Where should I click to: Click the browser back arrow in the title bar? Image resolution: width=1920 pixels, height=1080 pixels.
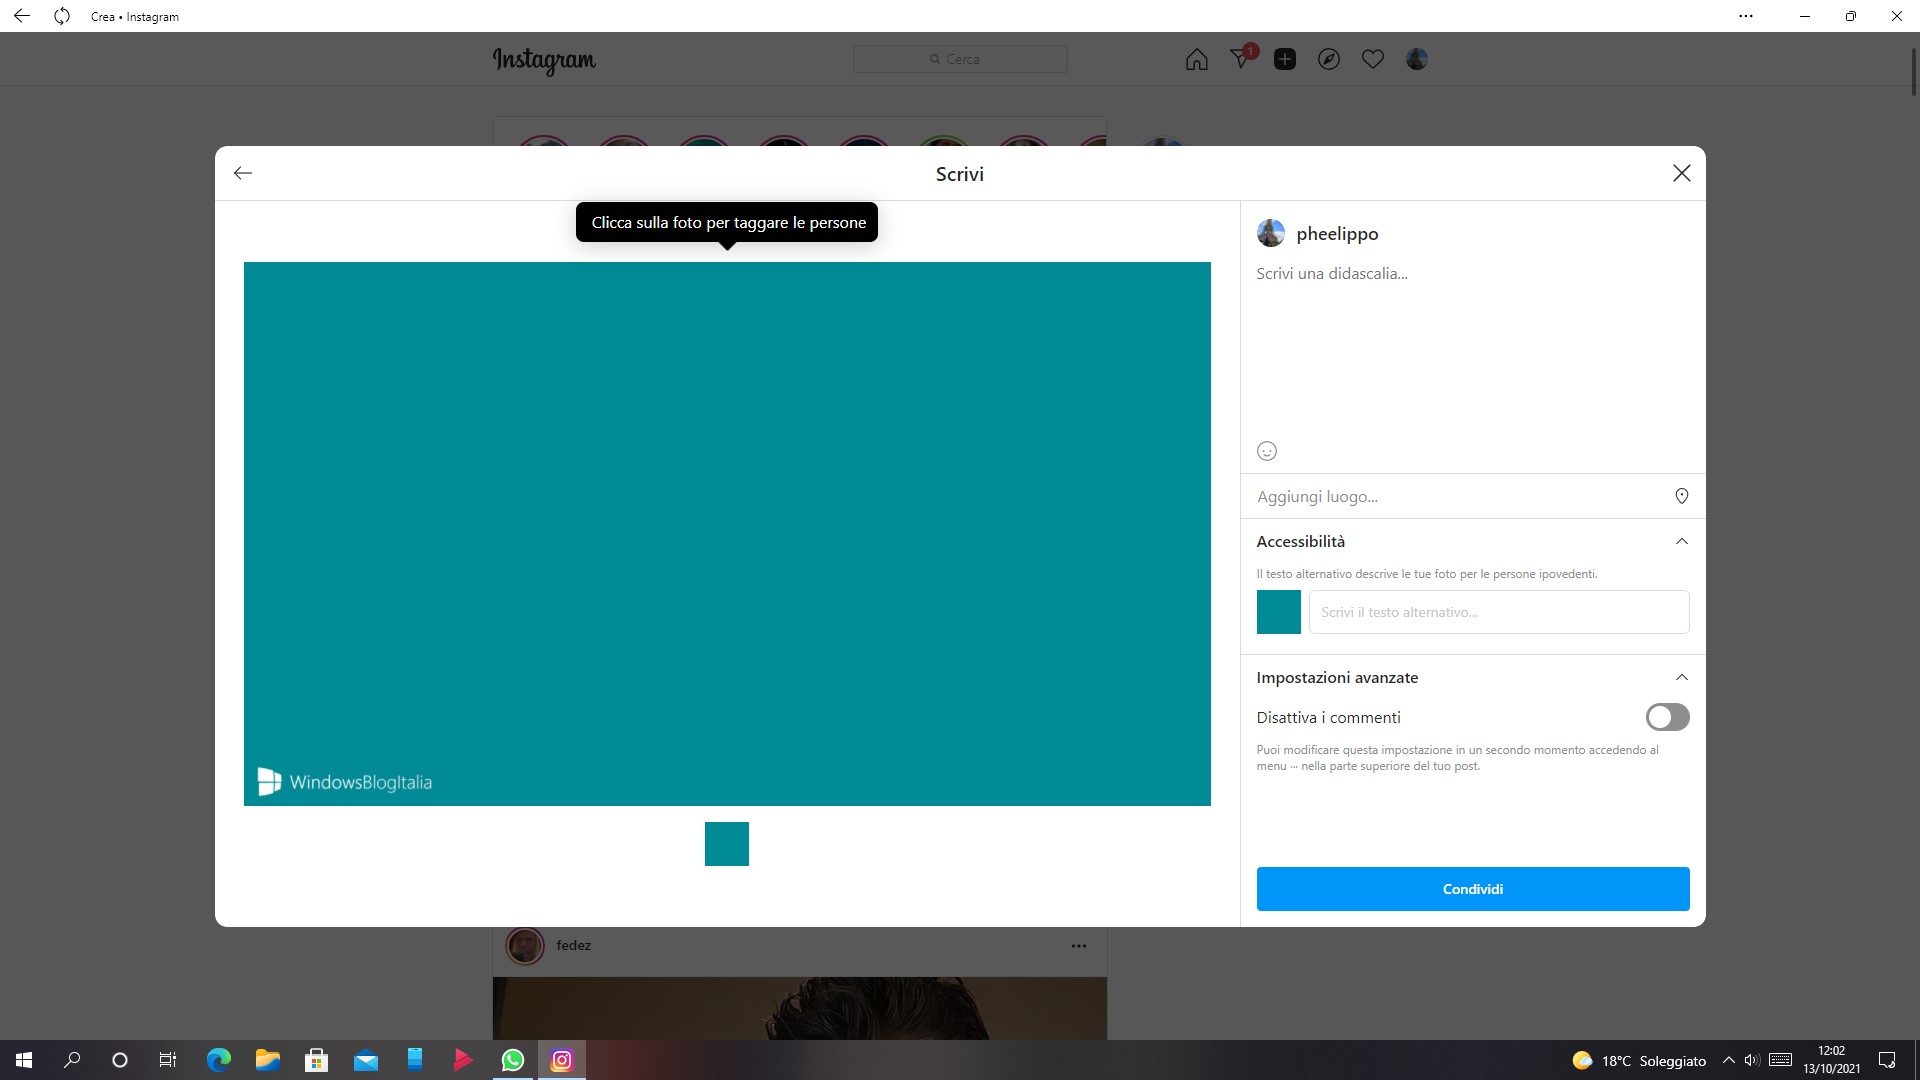(x=21, y=16)
